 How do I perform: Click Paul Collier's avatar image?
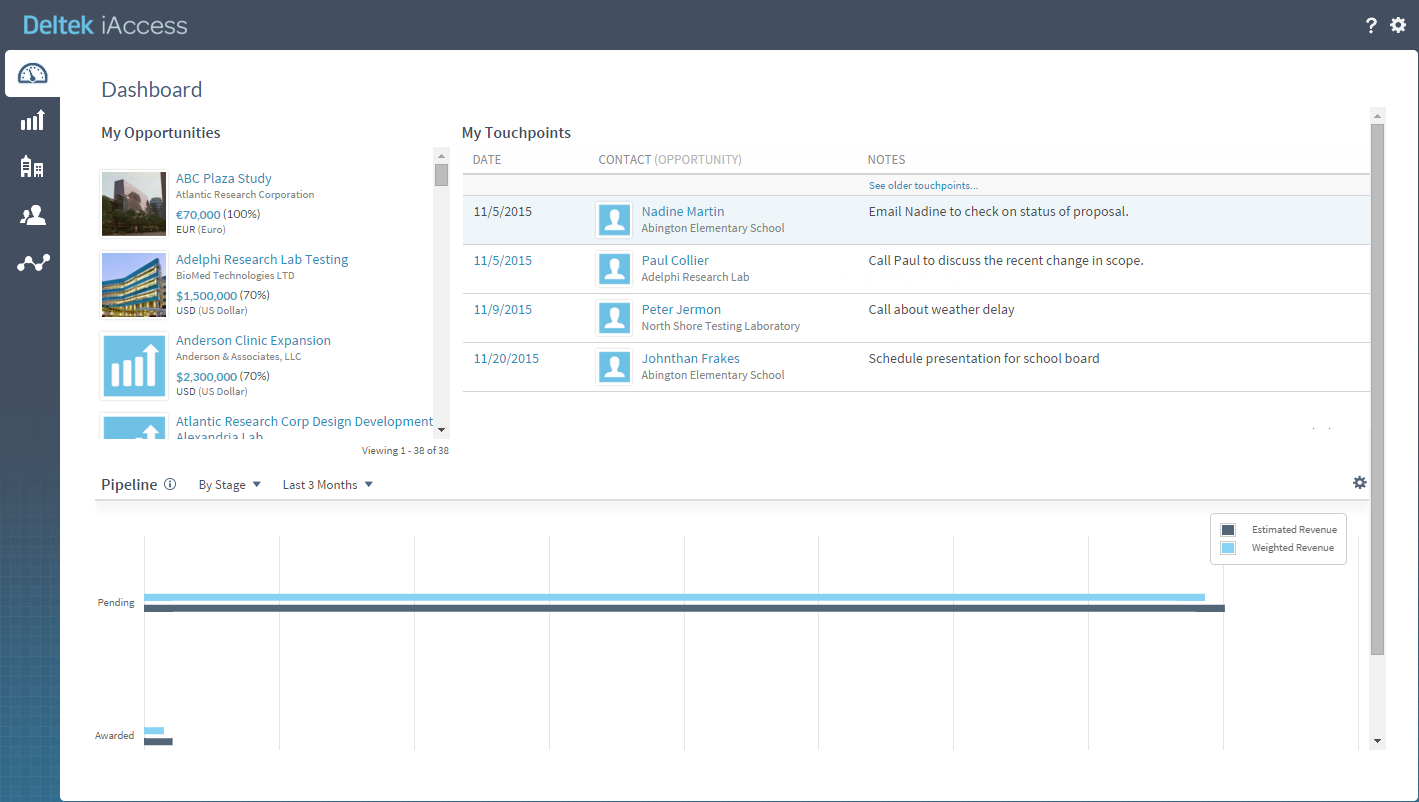(x=614, y=269)
